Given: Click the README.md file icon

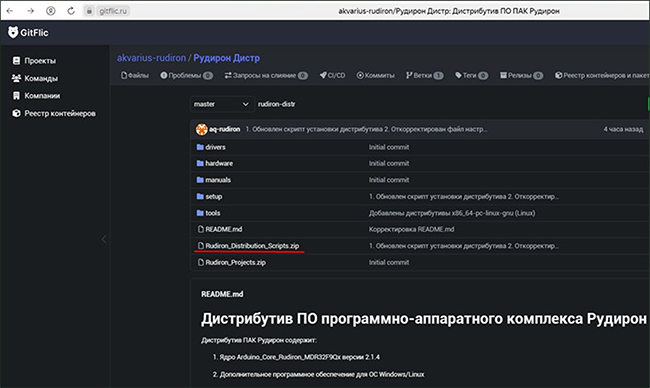Looking at the screenshot, I should (x=201, y=229).
